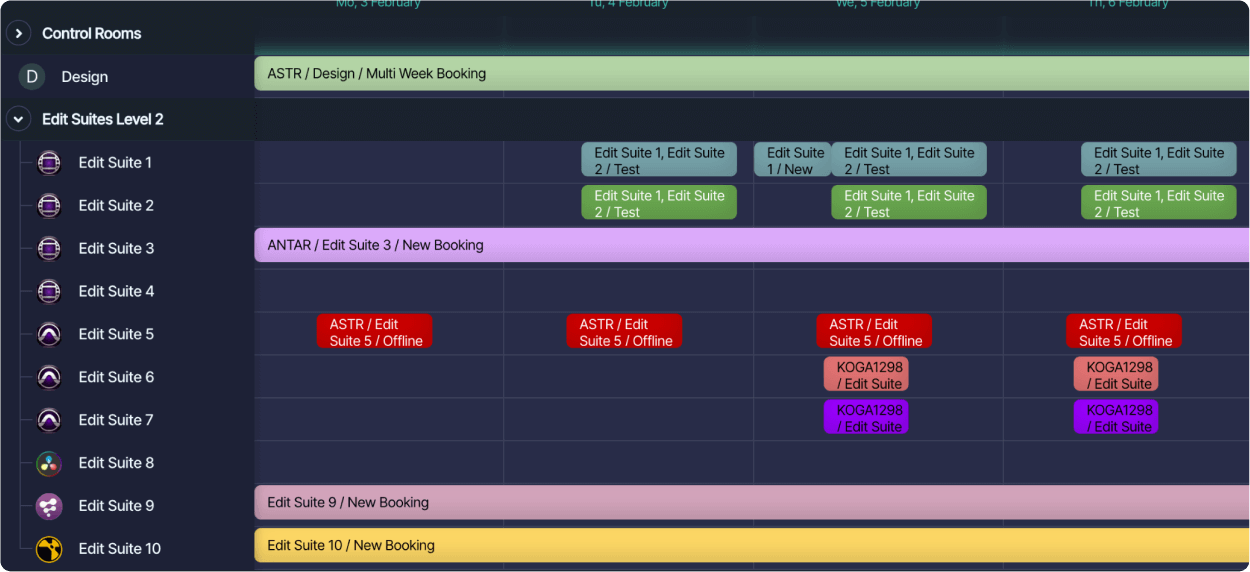Expand the Control Rooms group chevron
Screen dimensions: 1250x572
click(x=18, y=34)
